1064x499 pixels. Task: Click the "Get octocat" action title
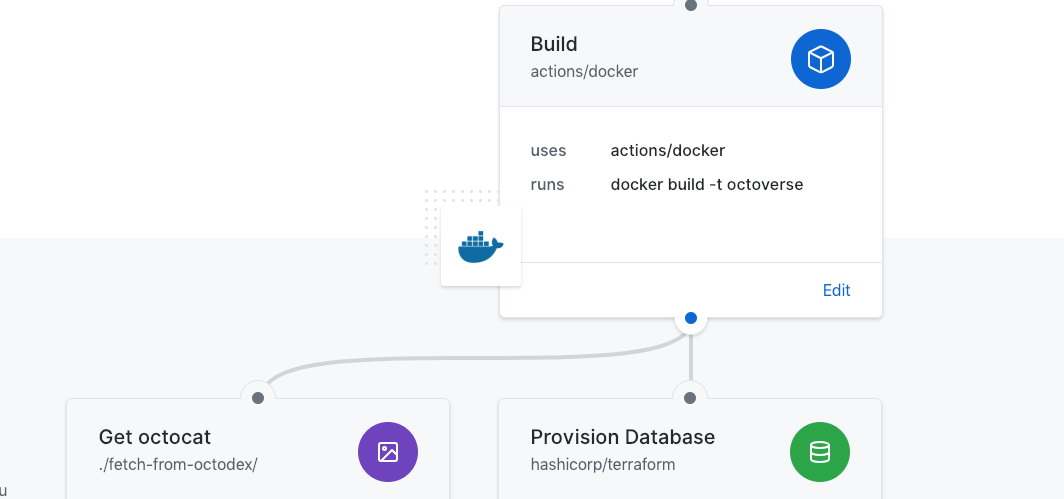pos(155,437)
